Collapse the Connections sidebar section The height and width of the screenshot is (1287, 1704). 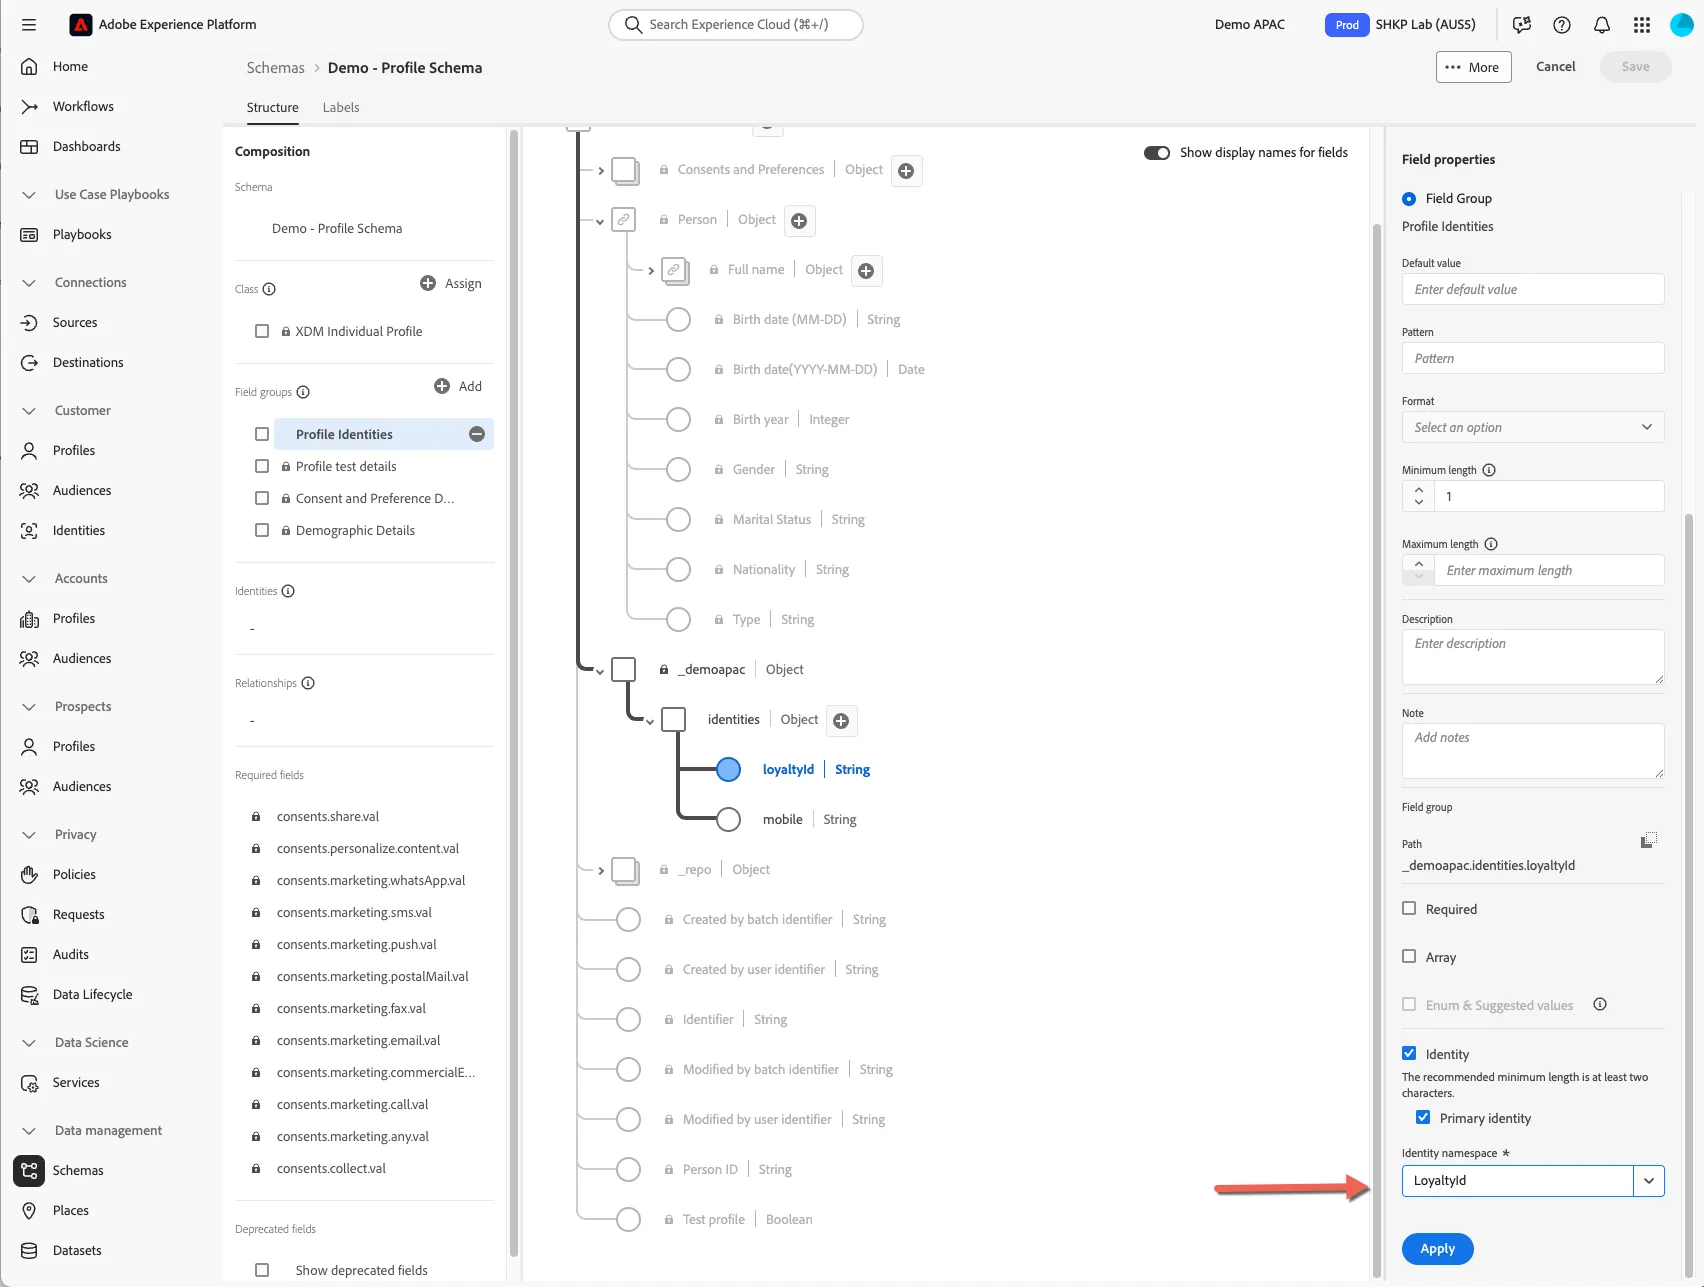pyautogui.click(x=29, y=283)
